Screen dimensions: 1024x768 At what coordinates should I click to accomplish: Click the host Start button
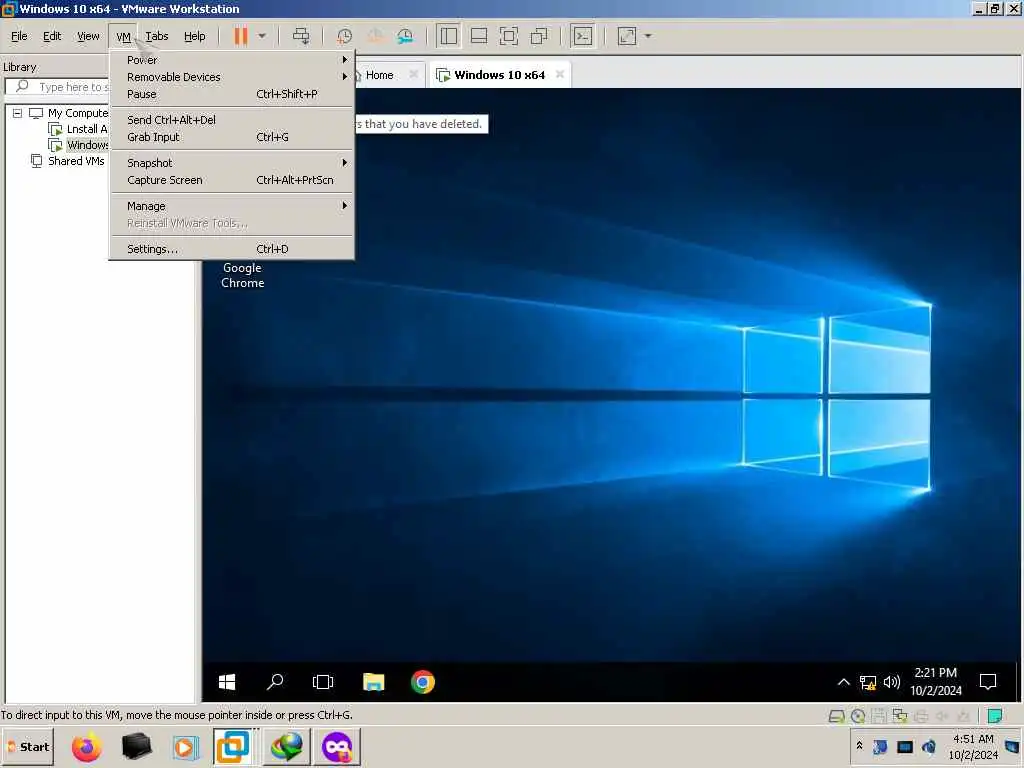pos(28,747)
